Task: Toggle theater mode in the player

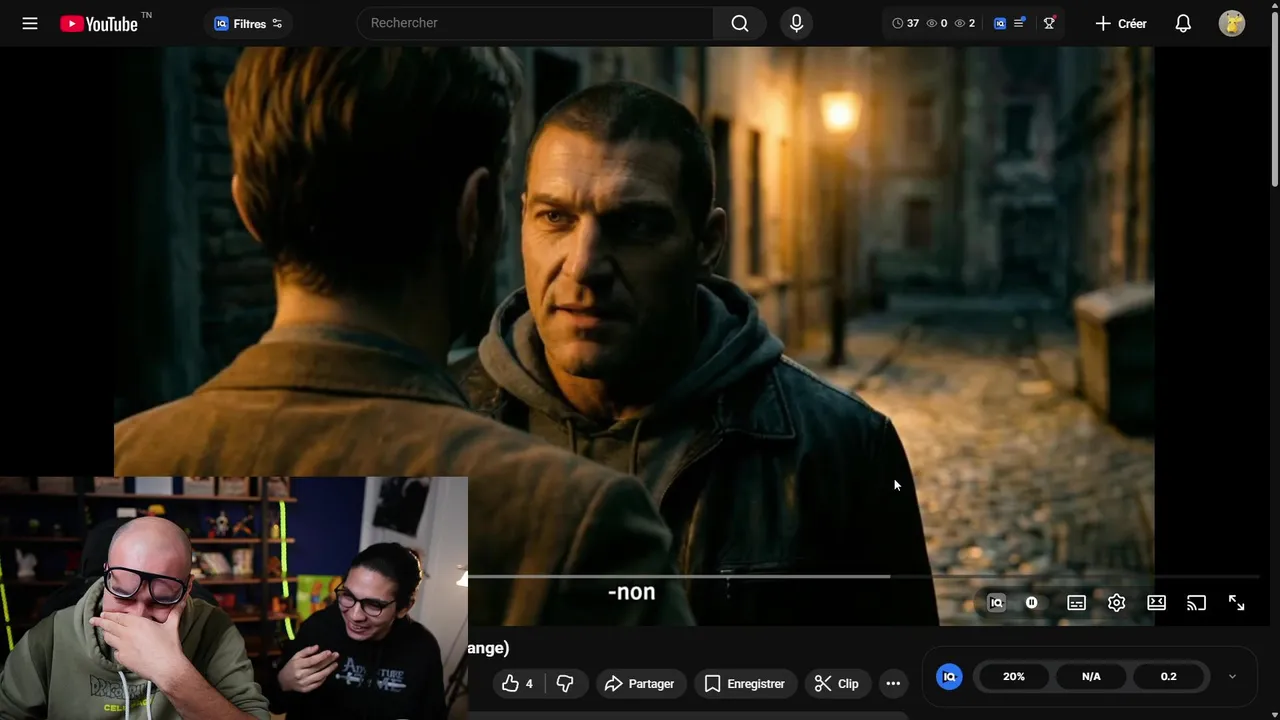Action: [1156, 603]
